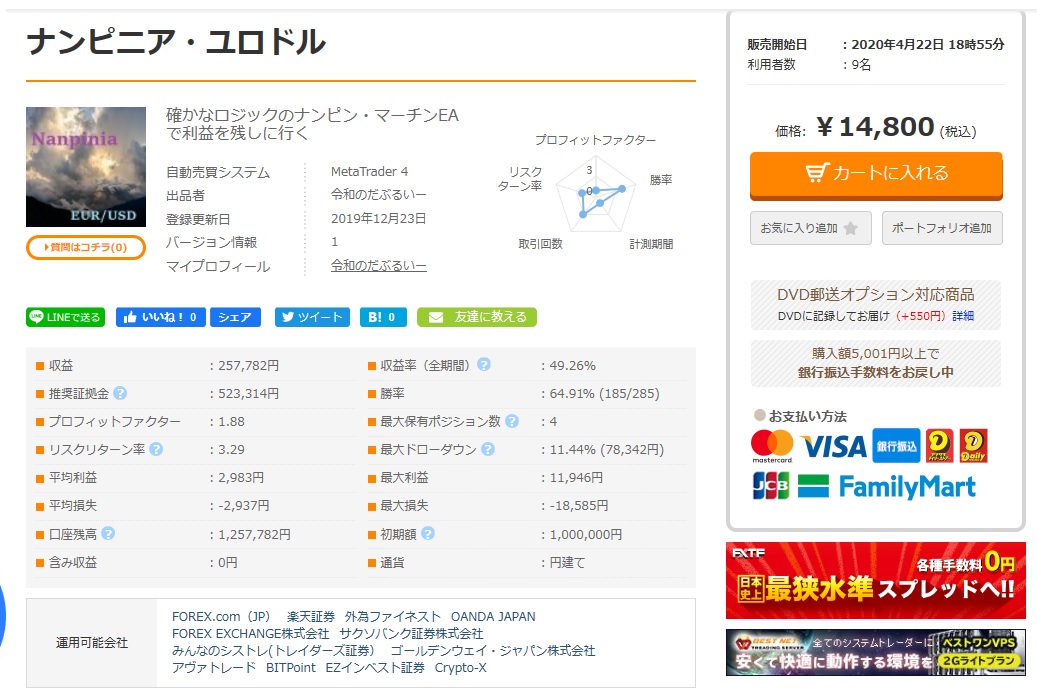Open みんなのシストレ(トレイダーズ証券) link
The height and width of the screenshot is (698, 1037).
tap(273, 650)
